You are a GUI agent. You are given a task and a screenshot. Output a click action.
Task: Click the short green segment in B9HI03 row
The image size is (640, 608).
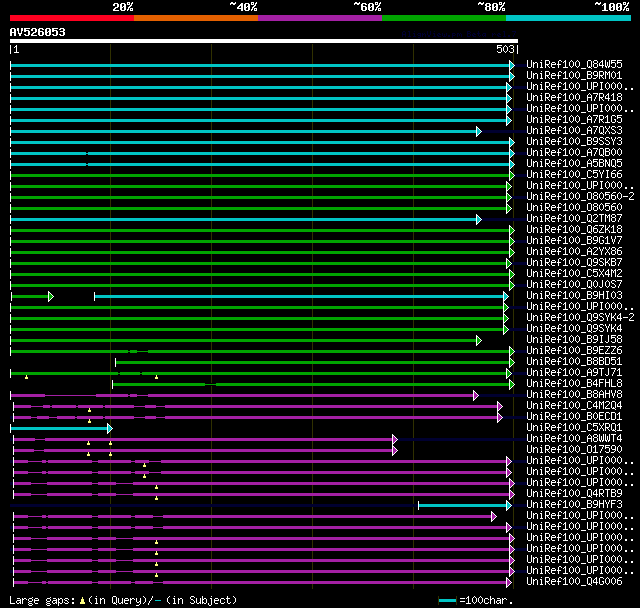coord(30,296)
